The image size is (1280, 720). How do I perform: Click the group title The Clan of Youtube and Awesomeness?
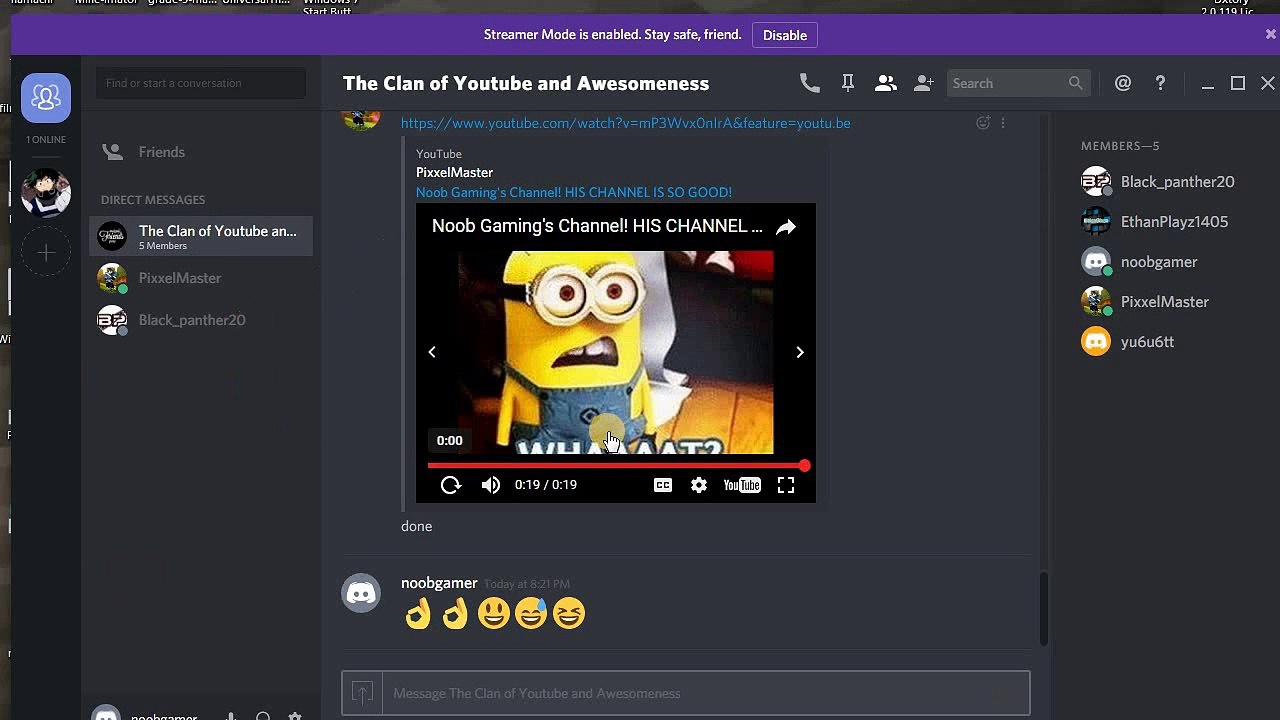coord(526,84)
